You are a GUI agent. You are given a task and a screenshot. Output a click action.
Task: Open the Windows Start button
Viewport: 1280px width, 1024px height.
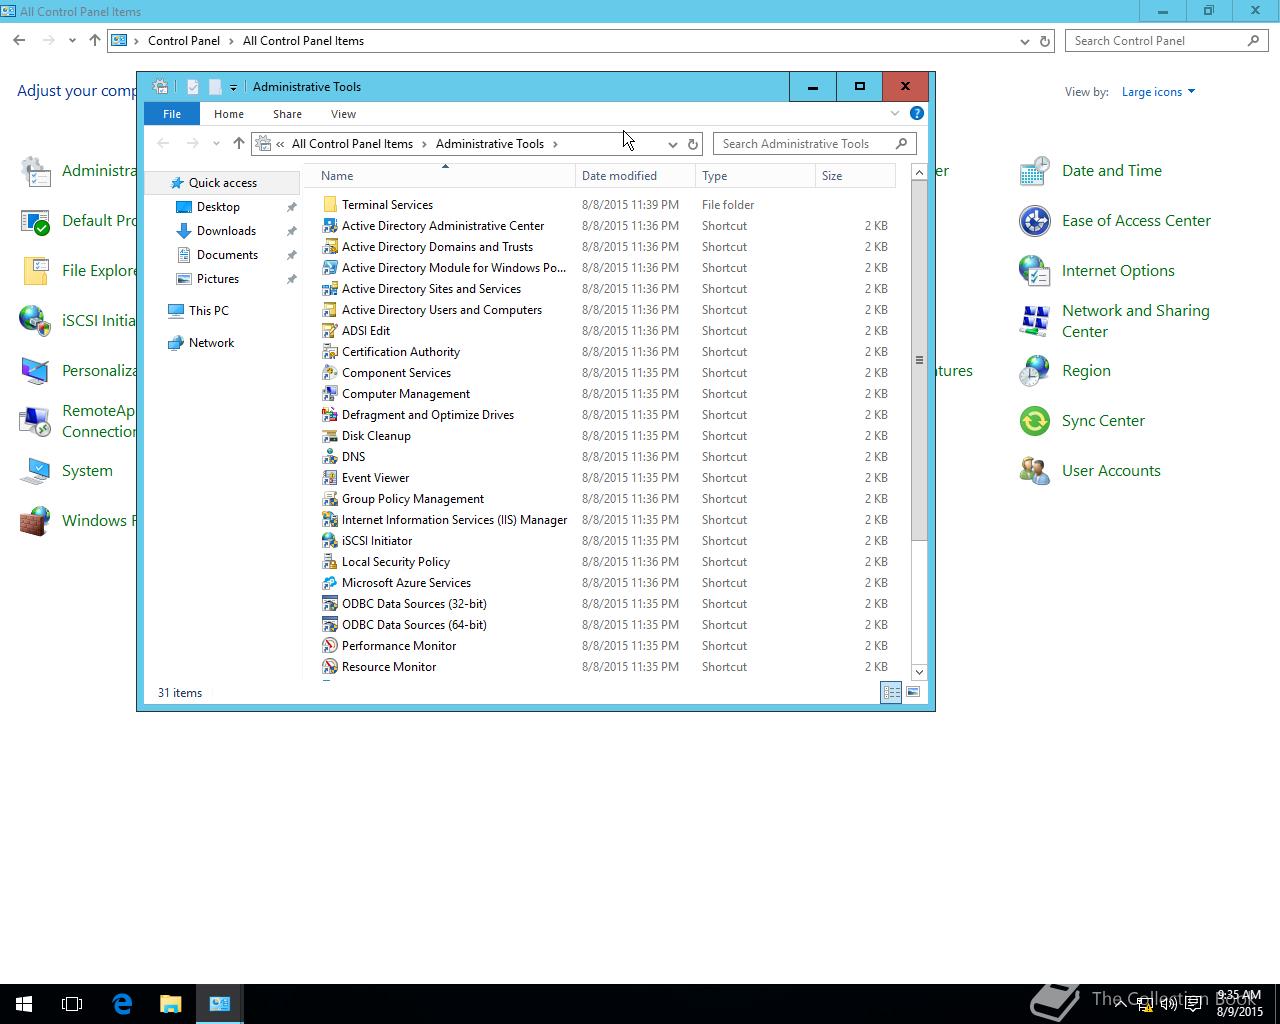24,1004
